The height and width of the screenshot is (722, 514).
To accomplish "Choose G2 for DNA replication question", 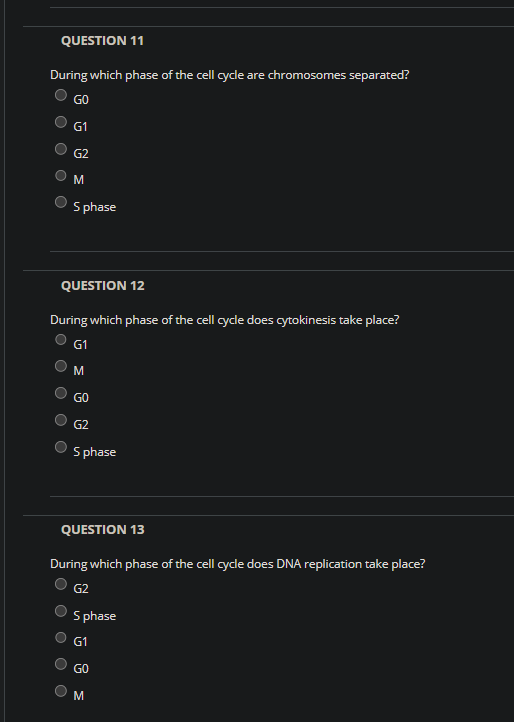I will (x=61, y=584).
